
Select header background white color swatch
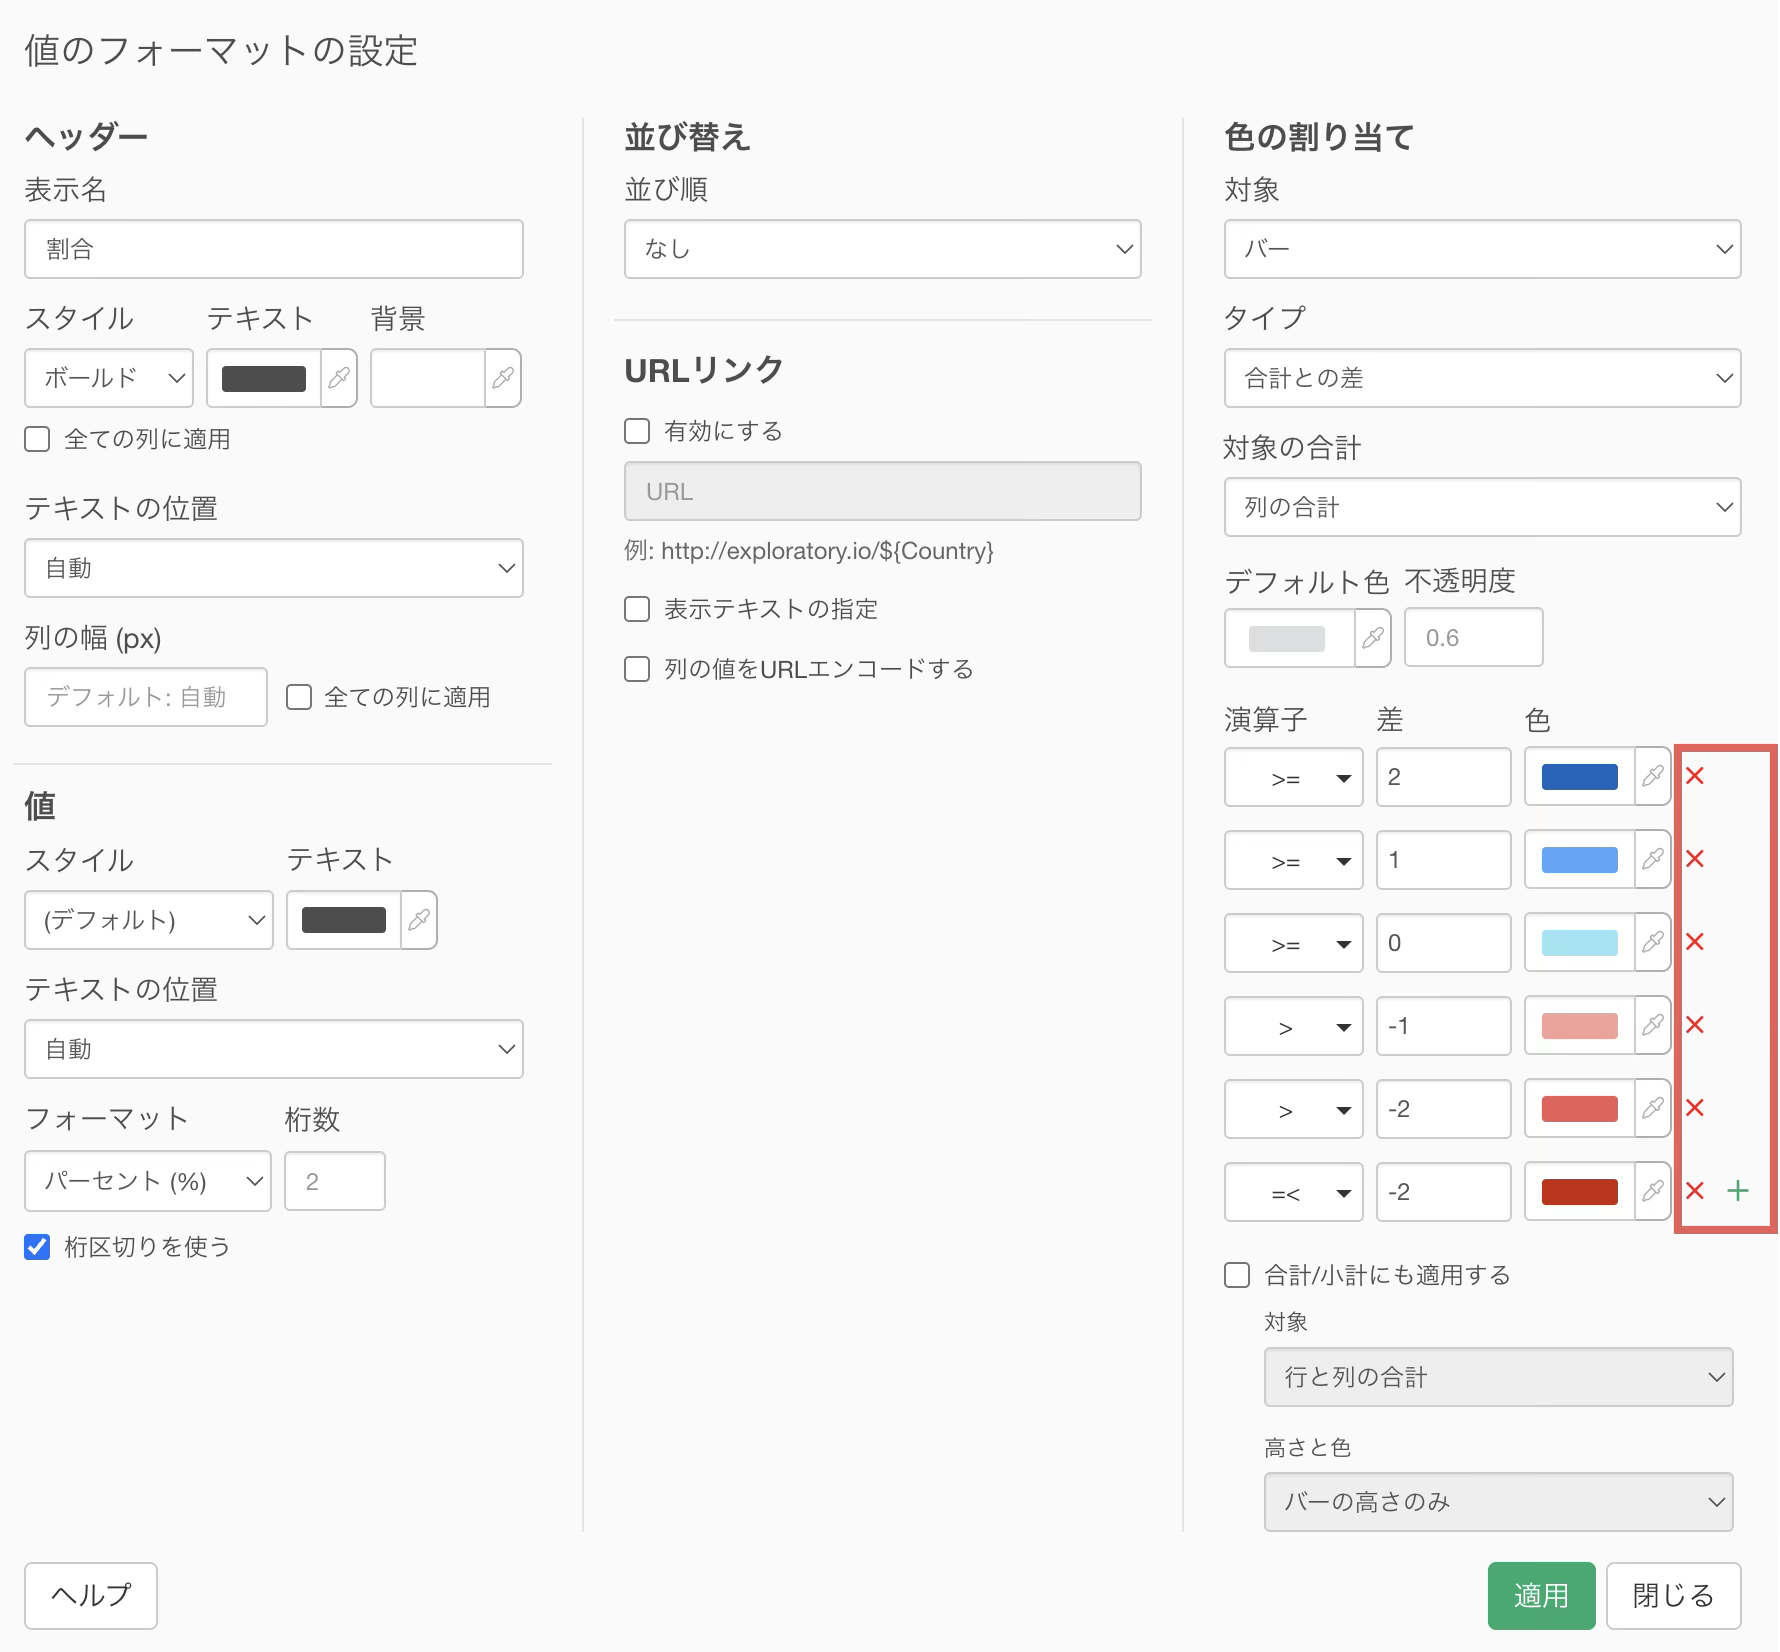pyautogui.click(x=428, y=378)
